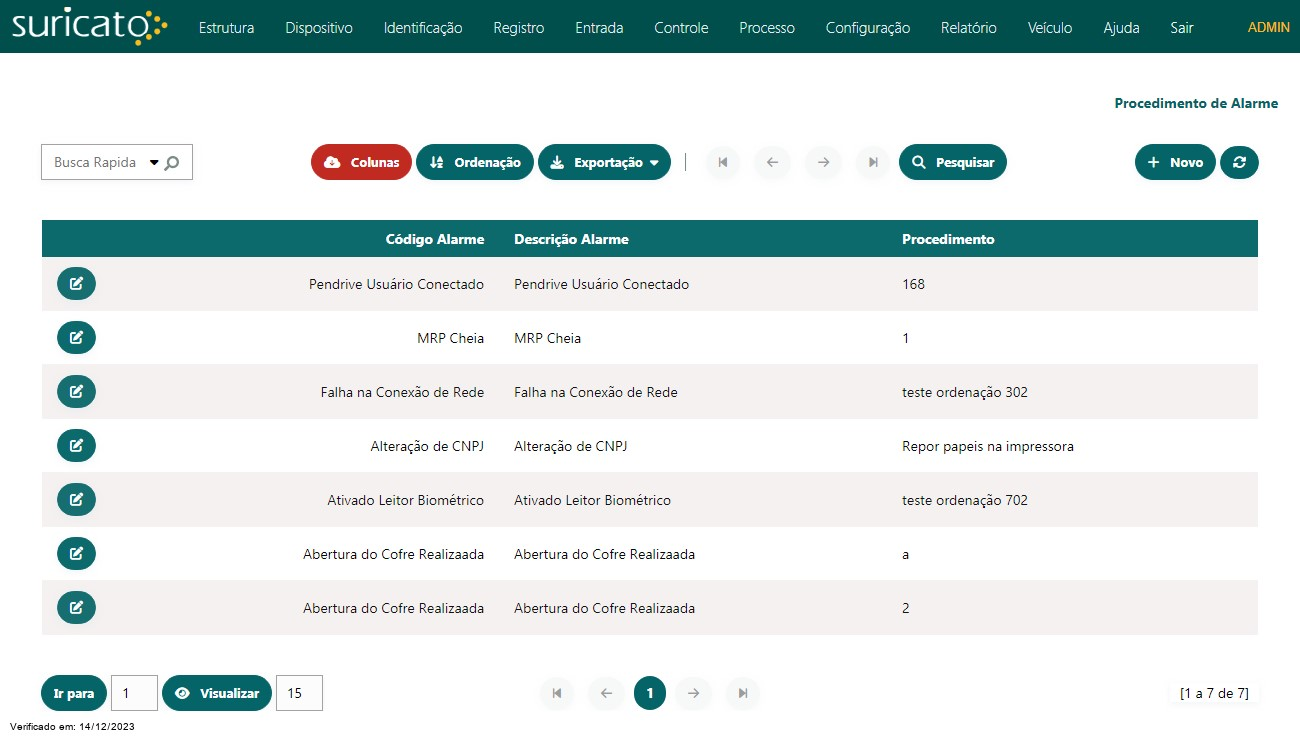Viewport: 1300px width, 741px height.
Task: Click 'Alteração de CNPJ' in Código Alarme column
Action: click(427, 446)
